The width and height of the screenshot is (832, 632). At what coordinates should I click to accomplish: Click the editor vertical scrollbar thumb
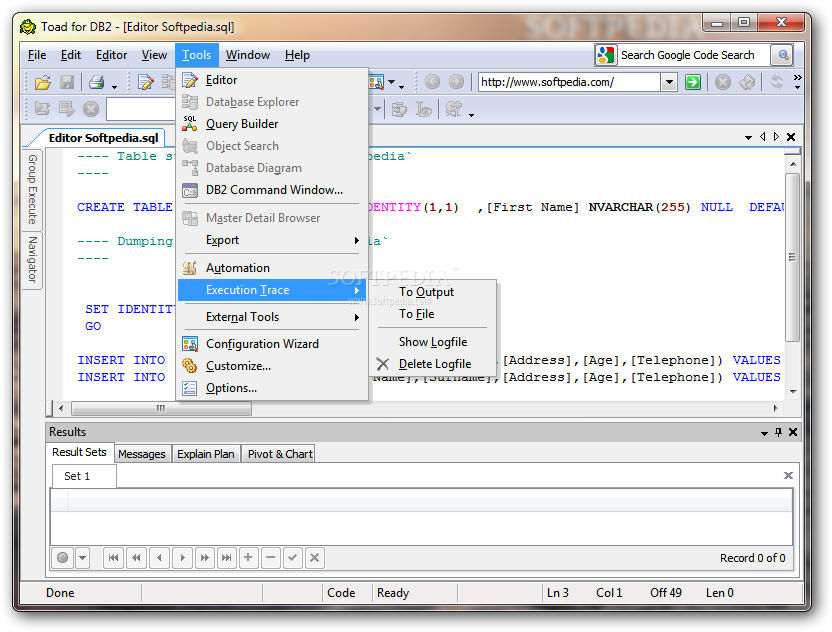click(x=792, y=257)
